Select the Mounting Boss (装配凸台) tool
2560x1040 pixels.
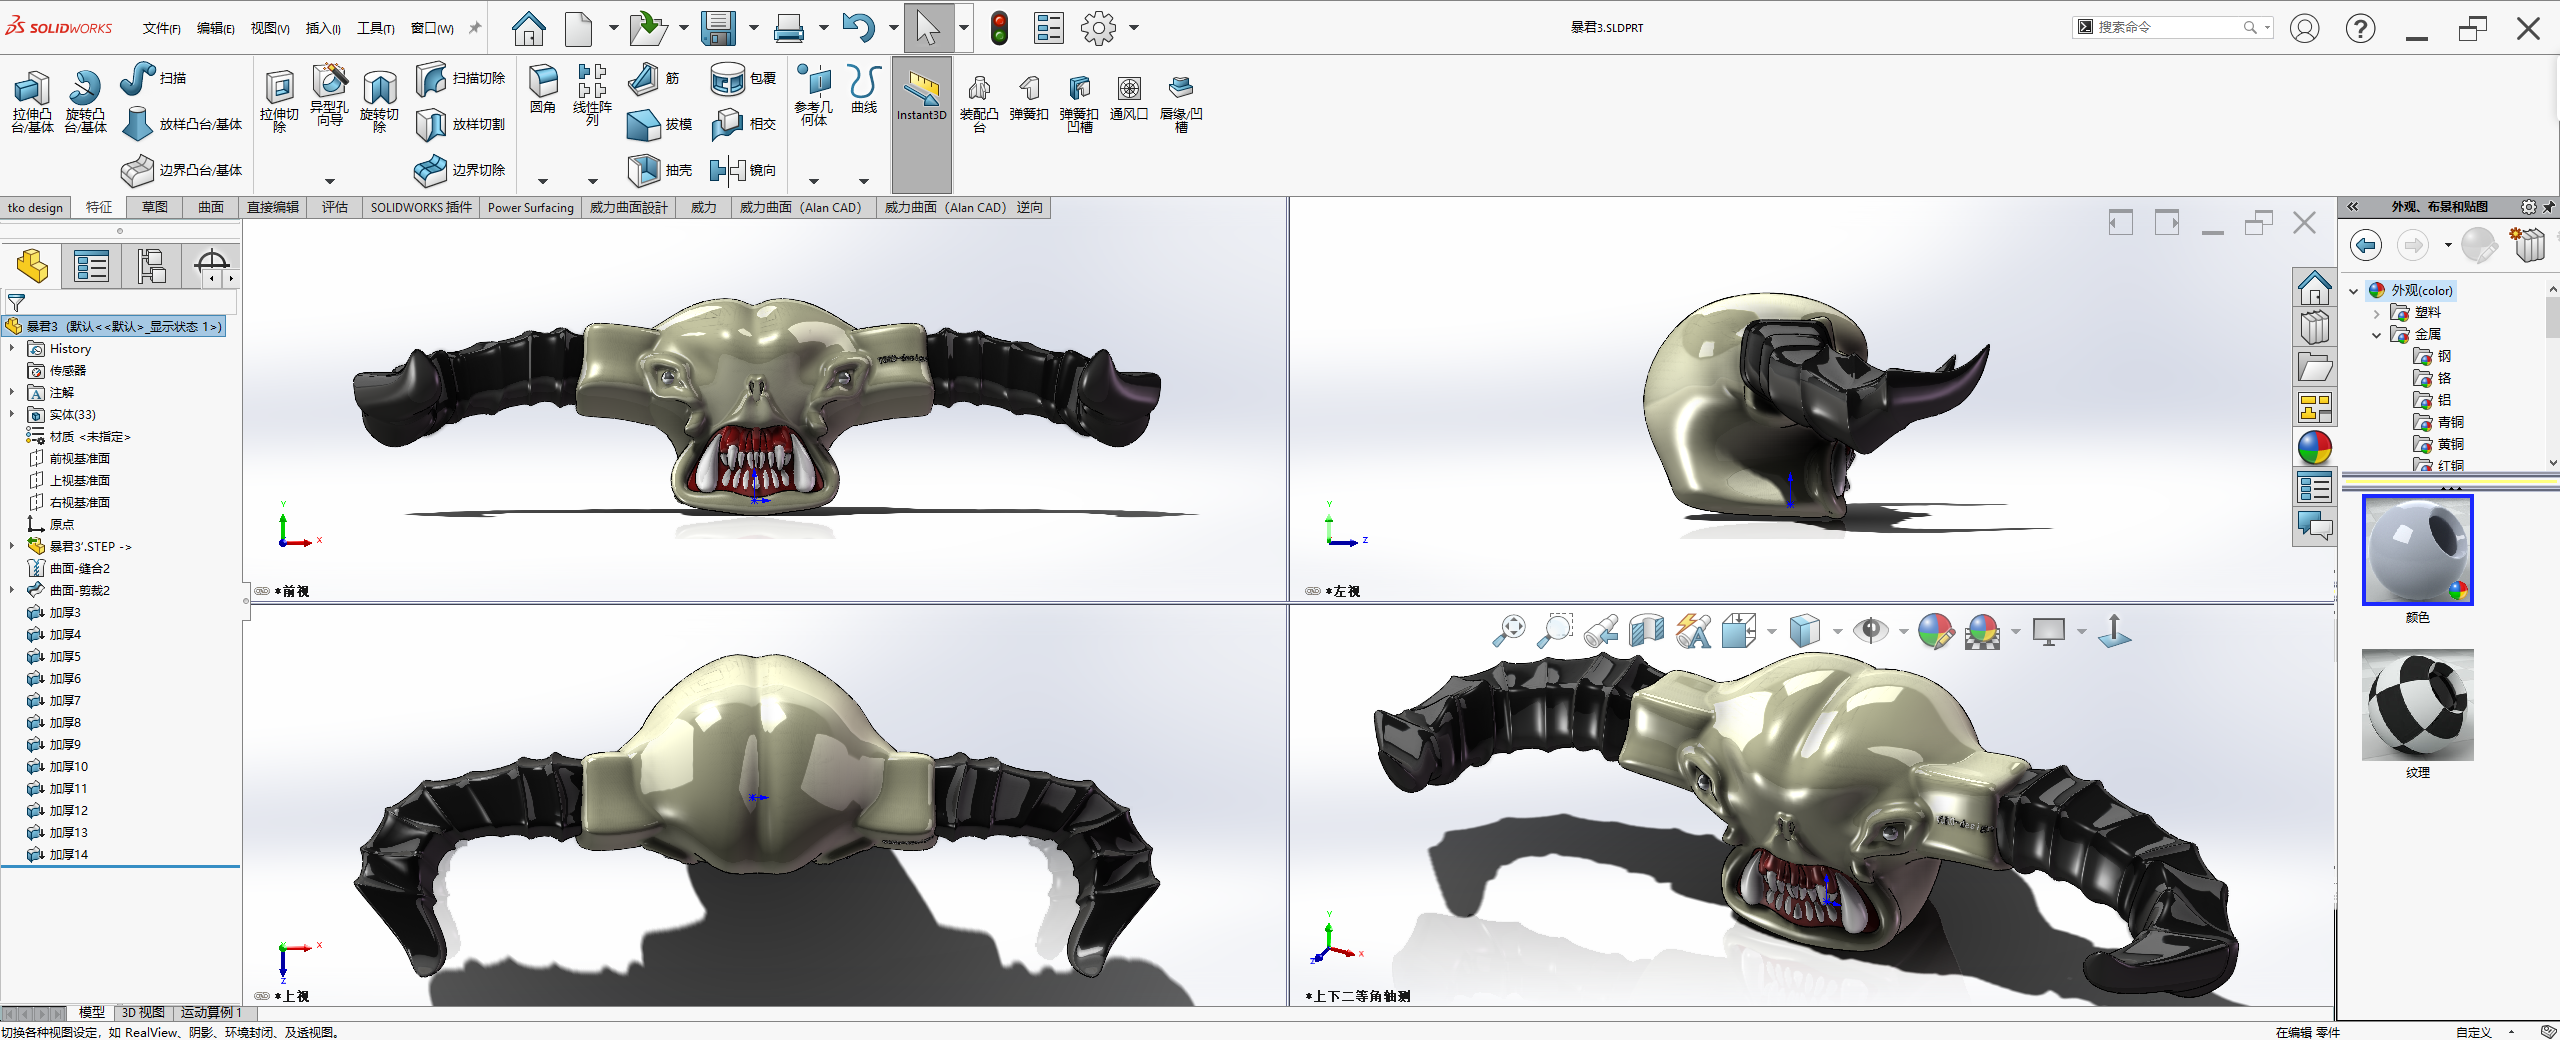point(979,104)
